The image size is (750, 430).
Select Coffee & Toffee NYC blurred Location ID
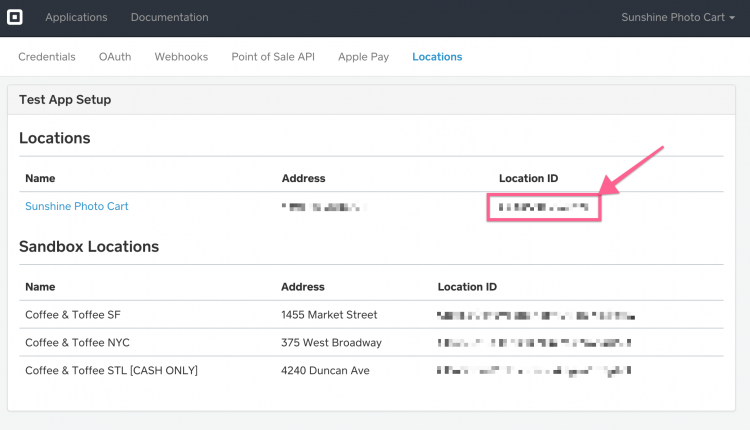pos(534,343)
